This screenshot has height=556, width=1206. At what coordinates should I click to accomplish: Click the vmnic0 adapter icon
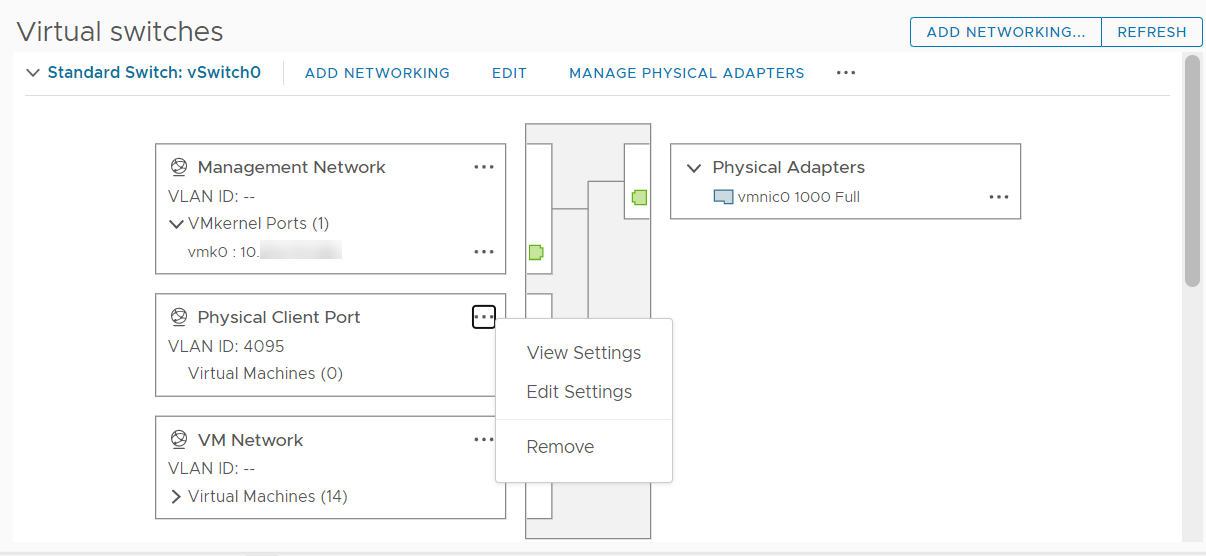[723, 197]
